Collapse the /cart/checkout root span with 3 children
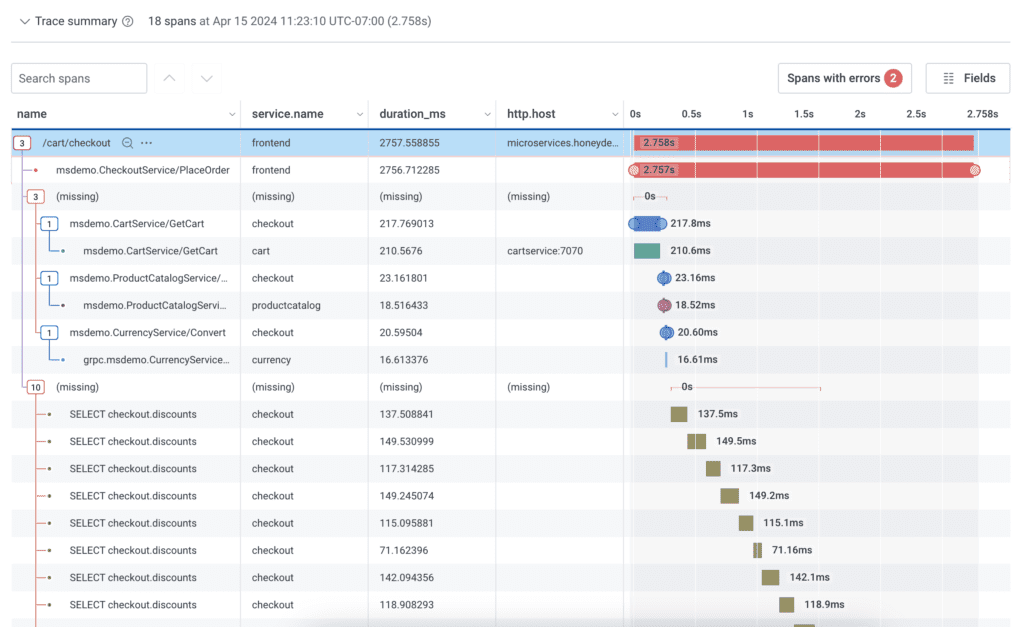1024x627 pixels. 20,143
